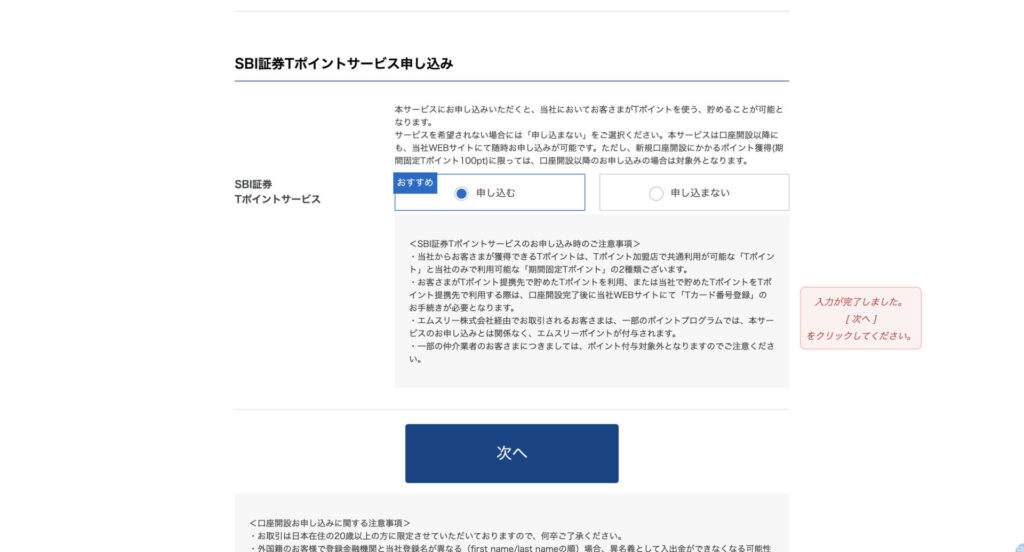Viewport: 1024px width, 552px height.
Task: Select the 申し込む radio option
Action: pos(489,193)
